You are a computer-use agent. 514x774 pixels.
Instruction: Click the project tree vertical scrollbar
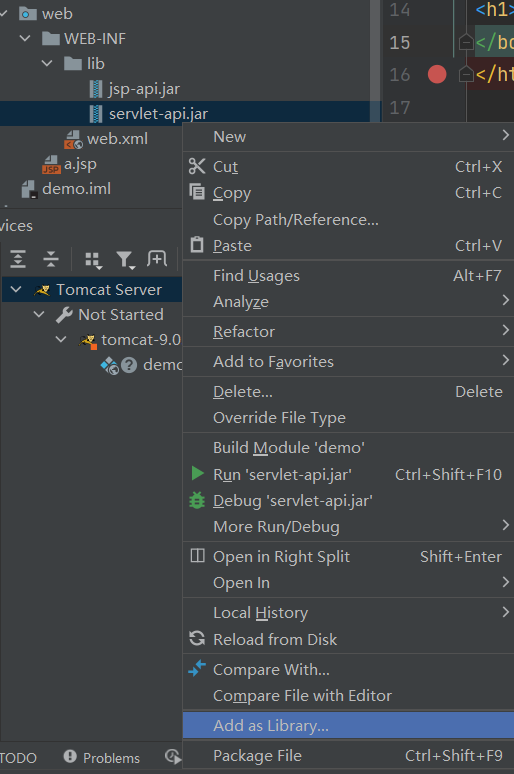[375, 61]
